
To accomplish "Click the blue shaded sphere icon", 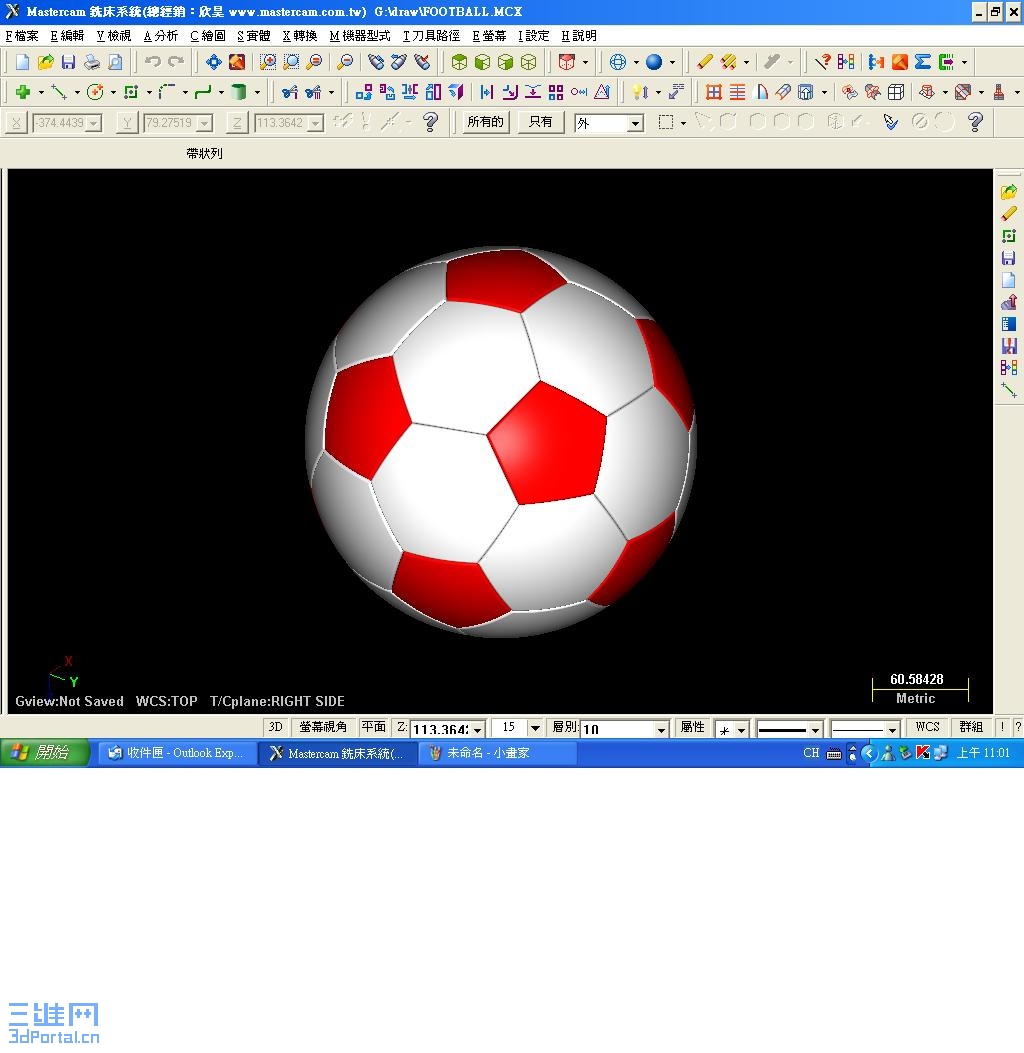I will coord(653,62).
